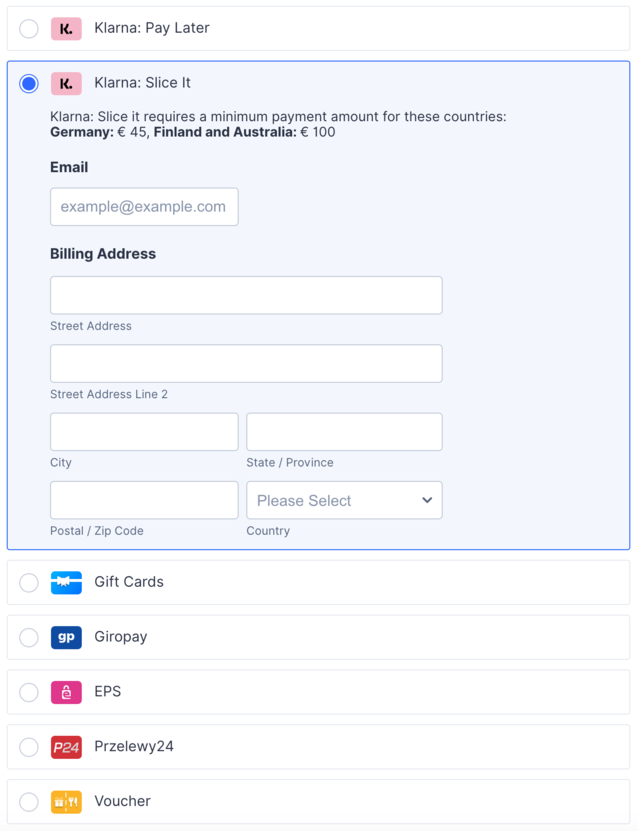Click the Giropay logo icon
This screenshot has width=638, height=831.
[x=66, y=637]
